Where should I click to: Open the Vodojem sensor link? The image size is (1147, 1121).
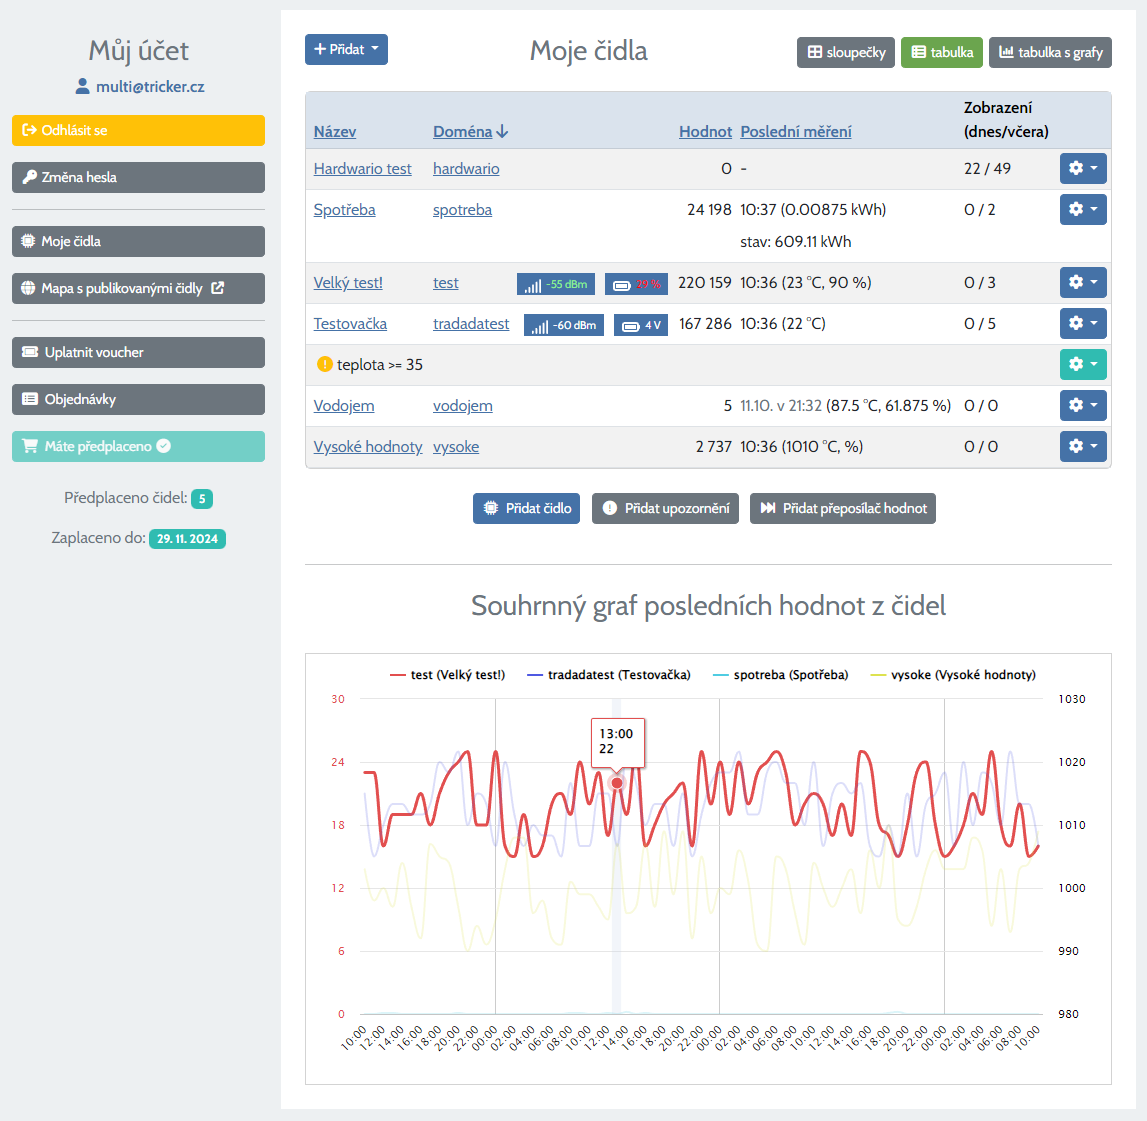pyautogui.click(x=344, y=406)
